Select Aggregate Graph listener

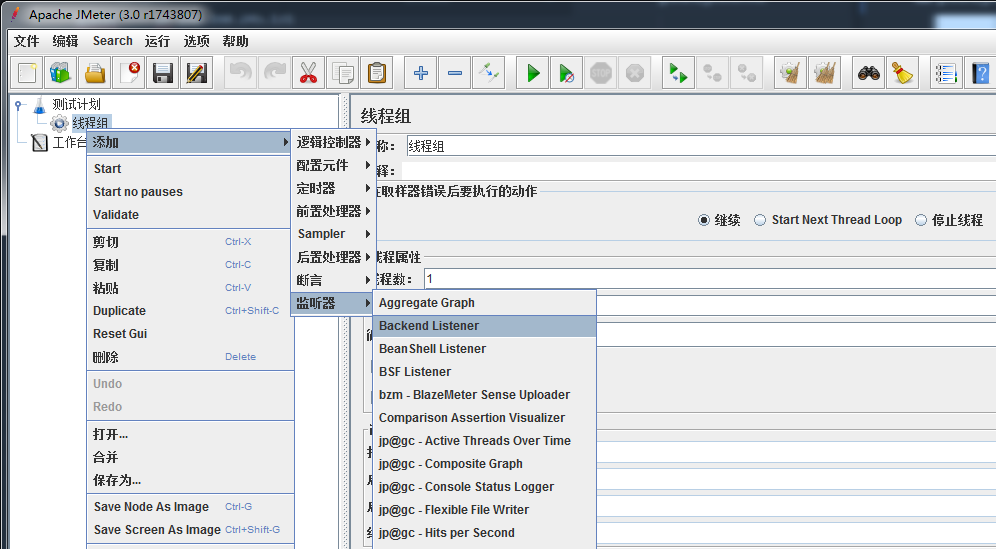(x=485, y=302)
